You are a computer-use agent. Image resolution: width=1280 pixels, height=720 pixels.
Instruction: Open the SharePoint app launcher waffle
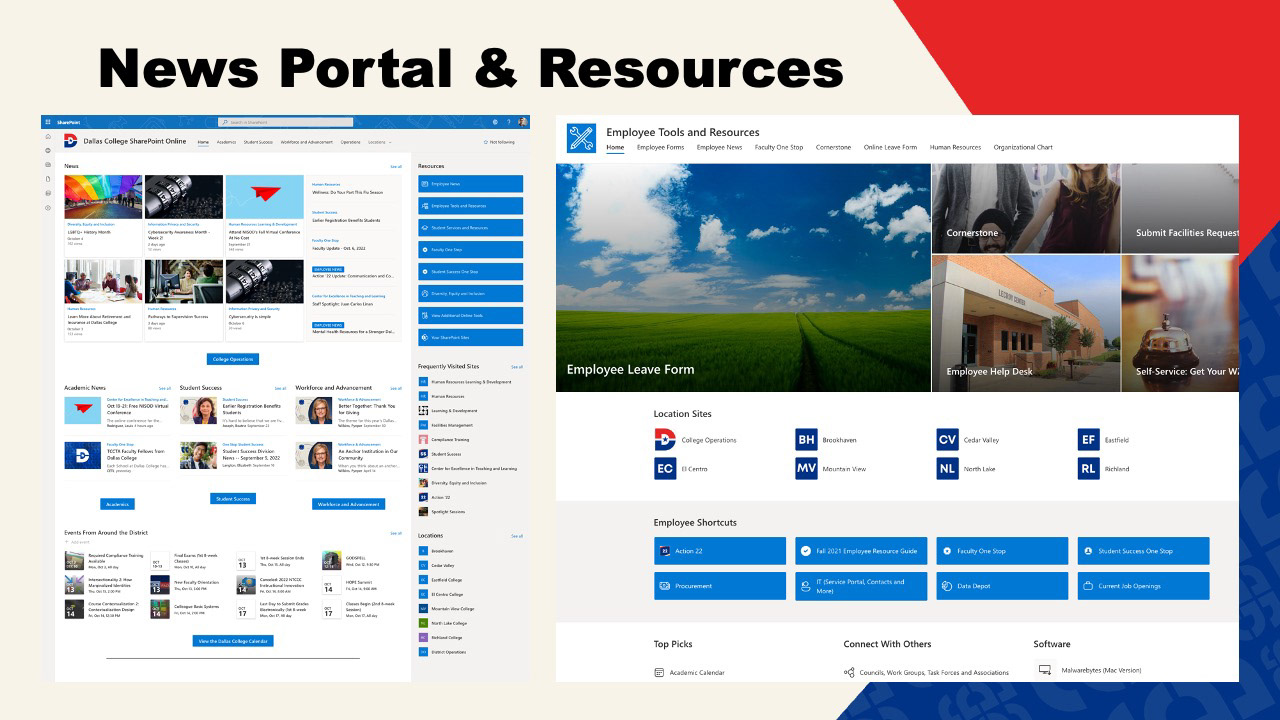(47, 122)
